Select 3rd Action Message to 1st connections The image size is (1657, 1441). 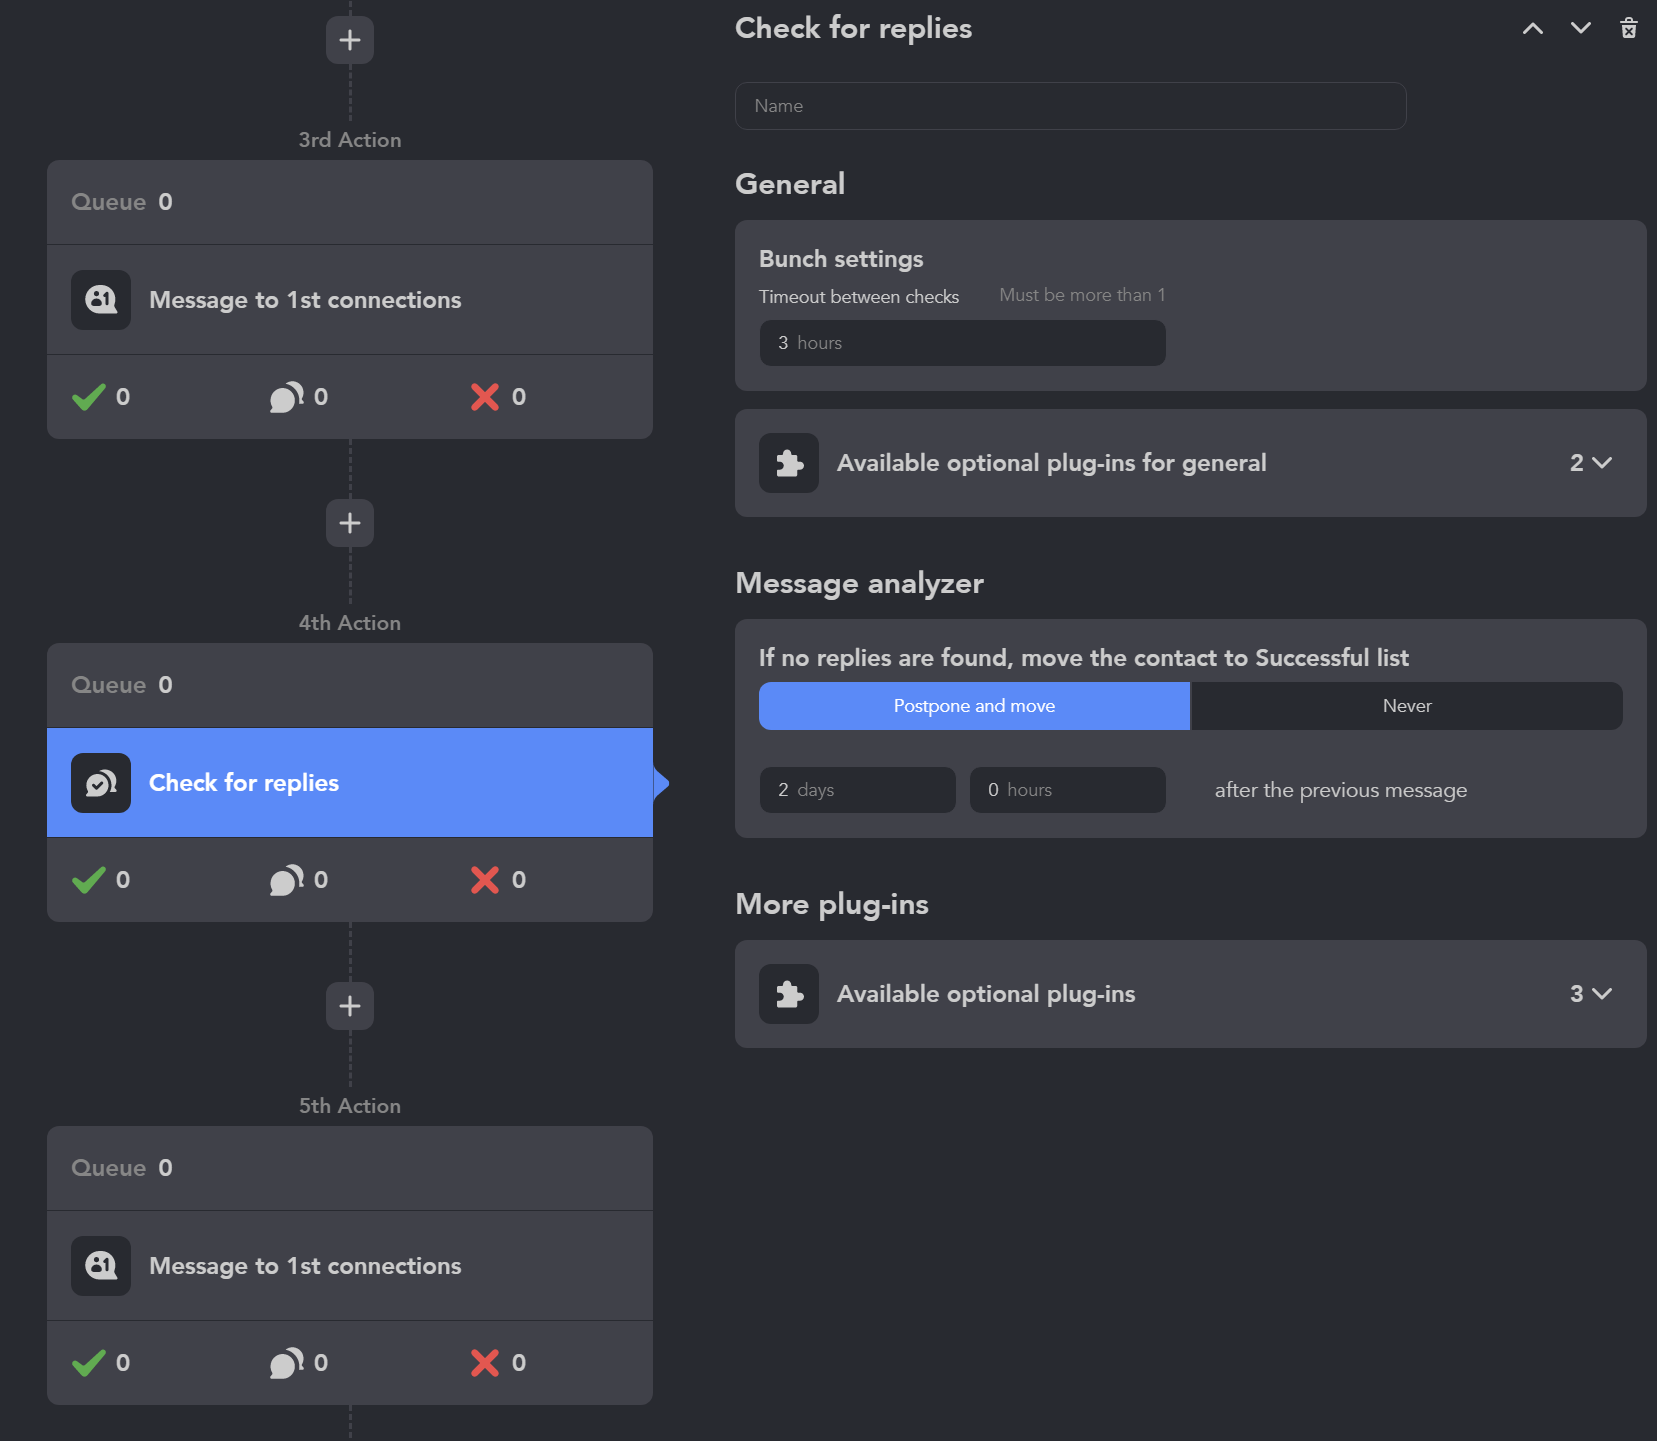pyautogui.click(x=350, y=300)
